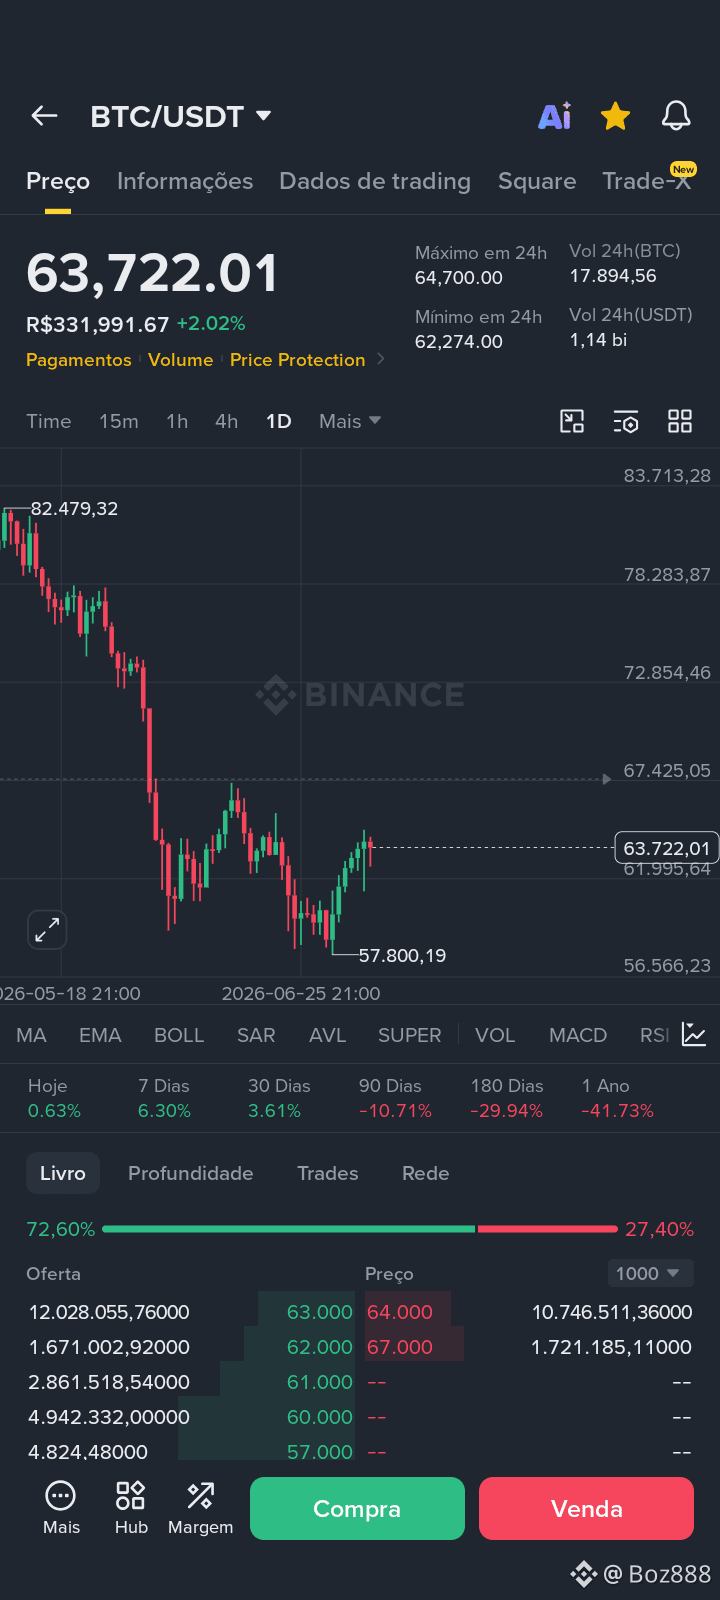The width and height of the screenshot is (720, 1600).
Task: Open the indicator chart icon beside RSI
Action: point(694,1034)
